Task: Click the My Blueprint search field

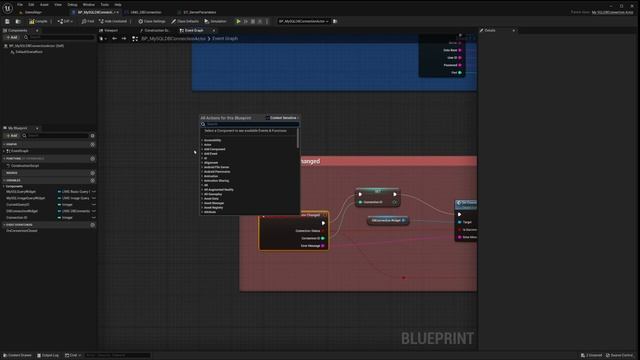Action: pos(55,136)
